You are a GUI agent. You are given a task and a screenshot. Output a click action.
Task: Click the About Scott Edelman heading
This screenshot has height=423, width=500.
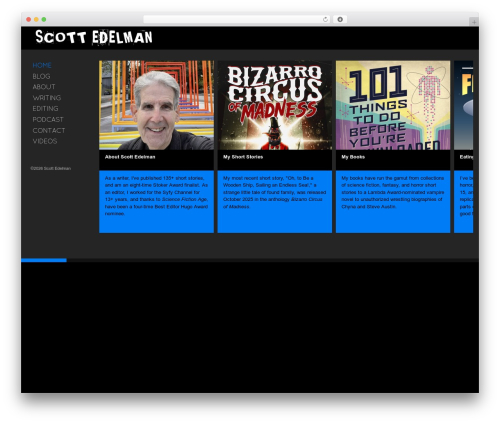coord(130,157)
